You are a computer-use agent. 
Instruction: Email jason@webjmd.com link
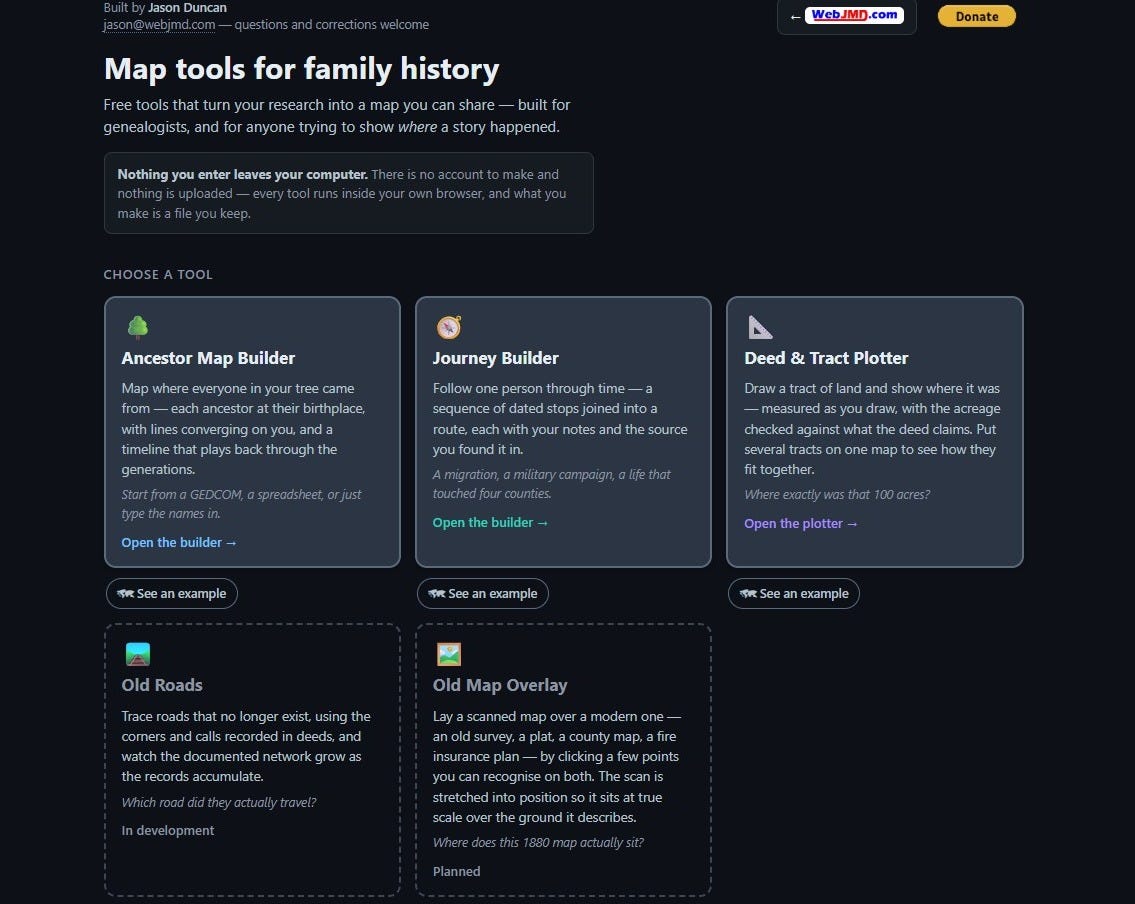pyautogui.click(x=159, y=25)
